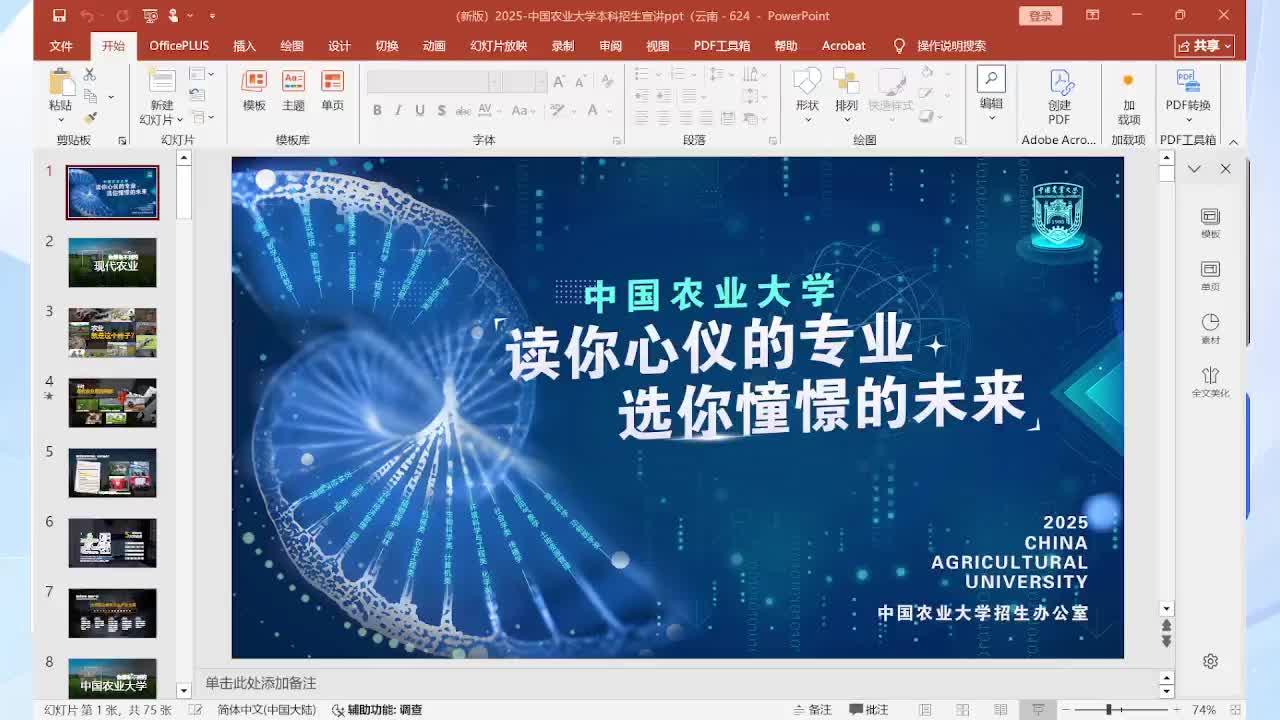Switch to the 设计 tab
Image resolution: width=1280 pixels, height=720 pixels.
point(339,46)
